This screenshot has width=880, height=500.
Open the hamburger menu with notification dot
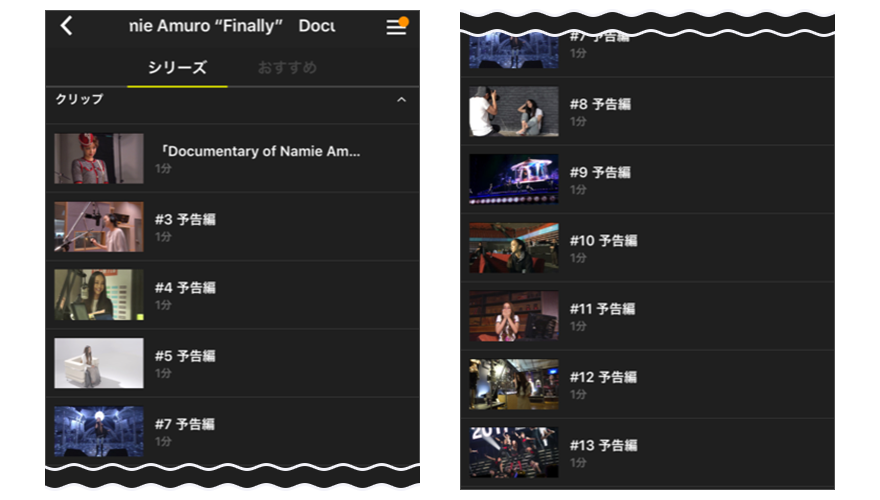tap(397, 26)
